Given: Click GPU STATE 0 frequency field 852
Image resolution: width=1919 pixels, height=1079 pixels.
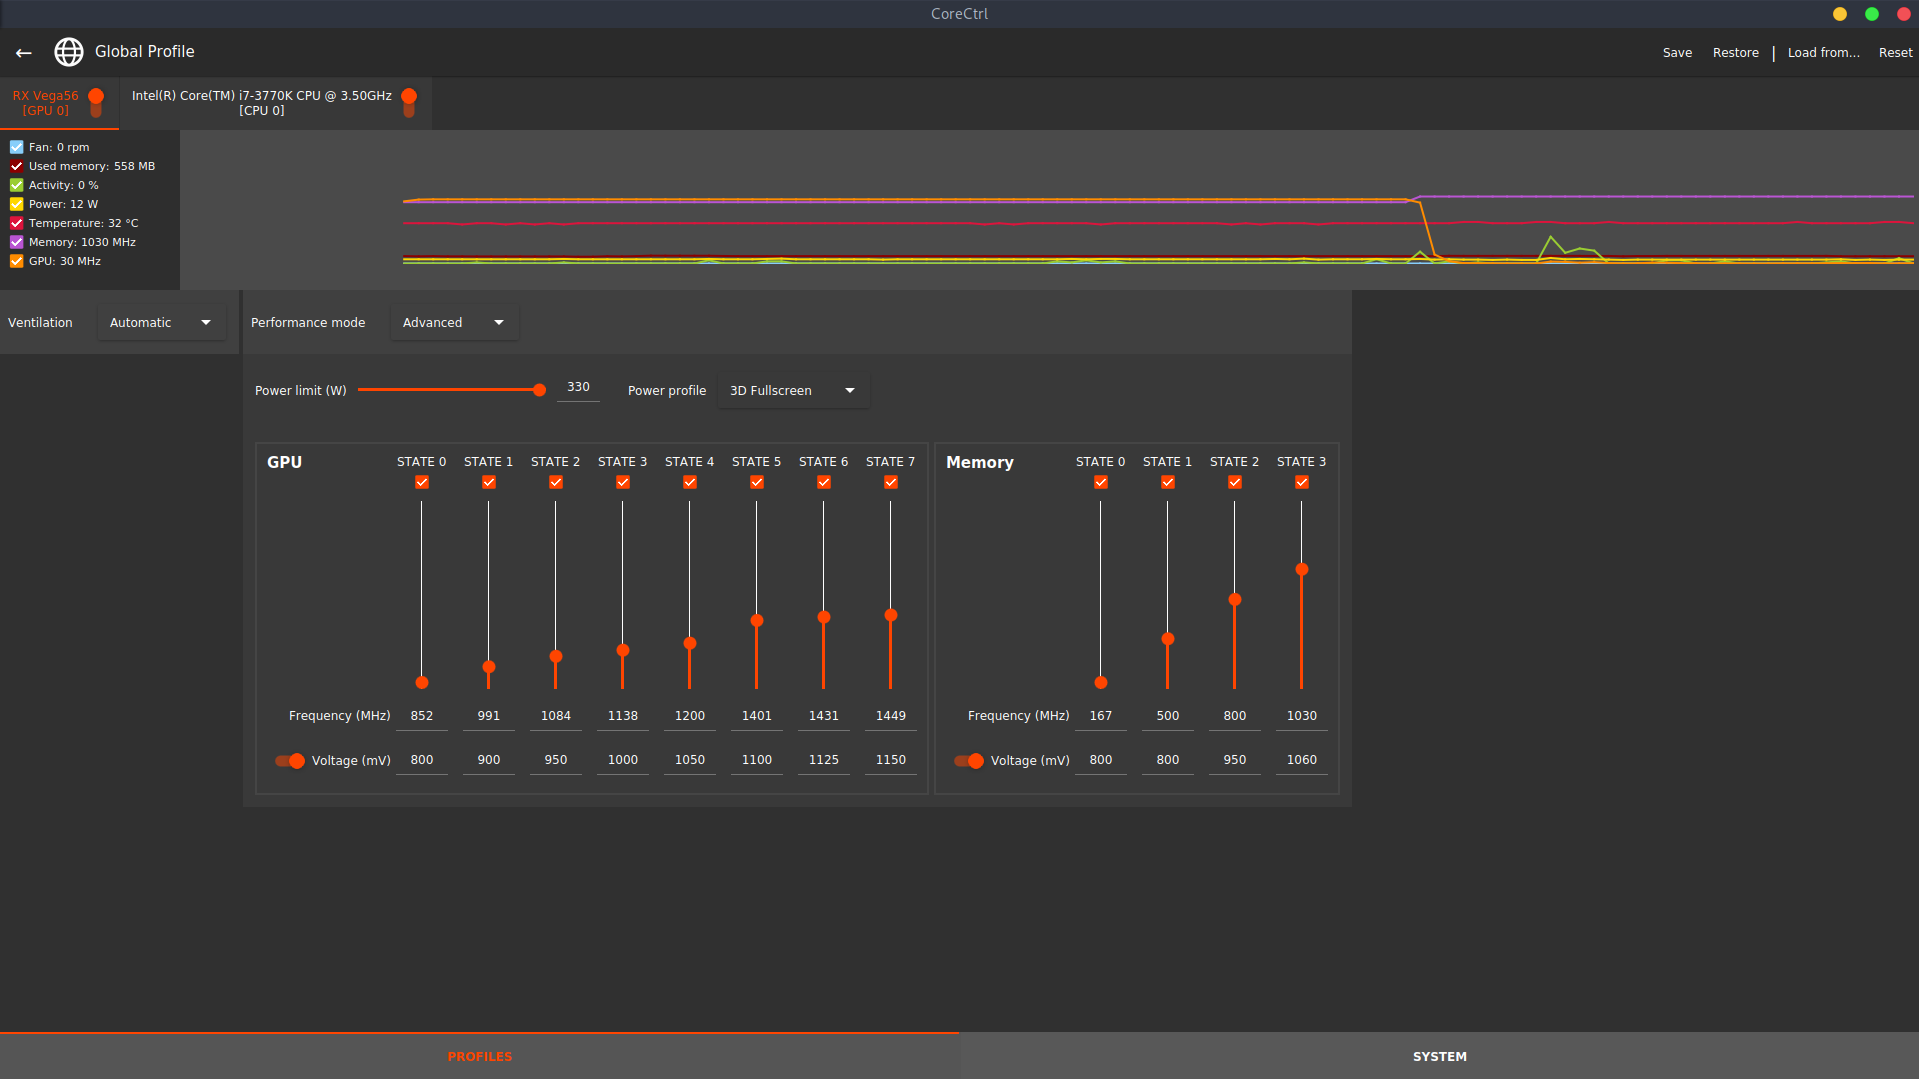Looking at the screenshot, I should [x=422, y=717].
